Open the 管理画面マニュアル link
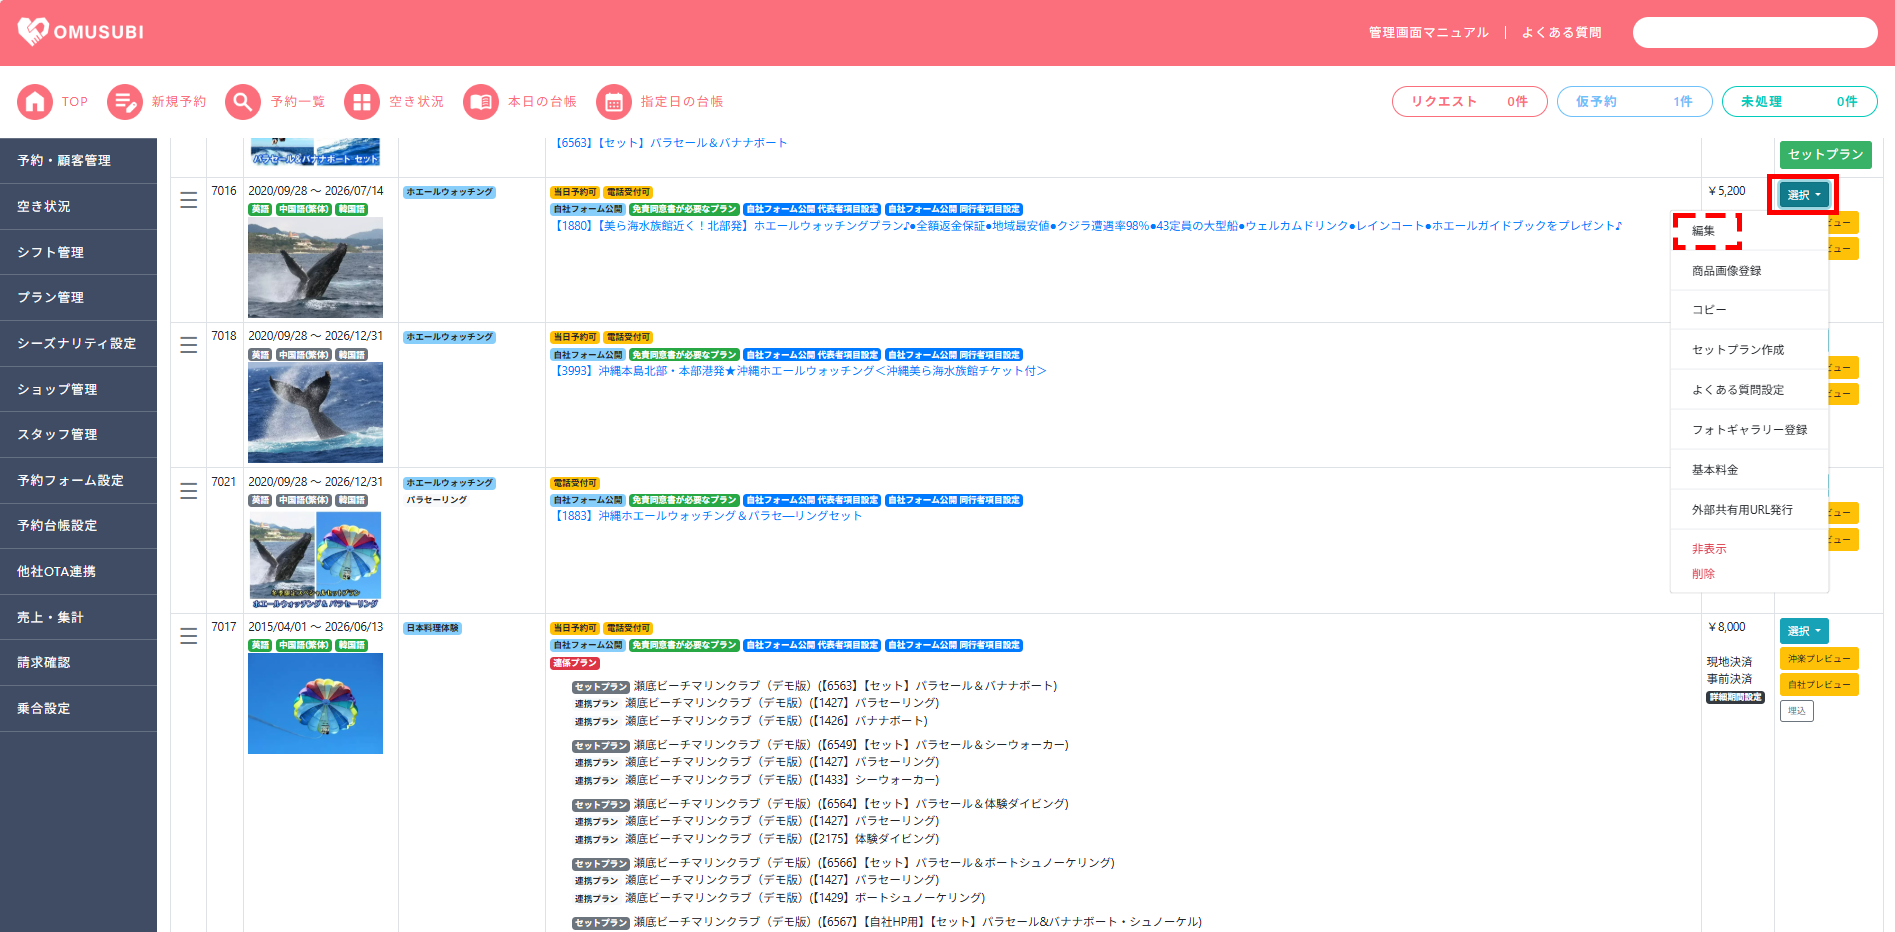The width and height of the screenshot is (1895, 932). pos(1428,33)
